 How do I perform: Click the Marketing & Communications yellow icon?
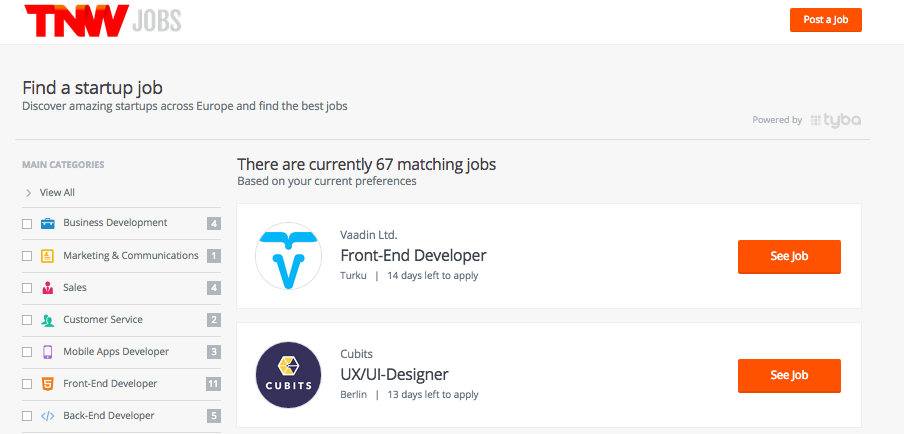point(47,256)
